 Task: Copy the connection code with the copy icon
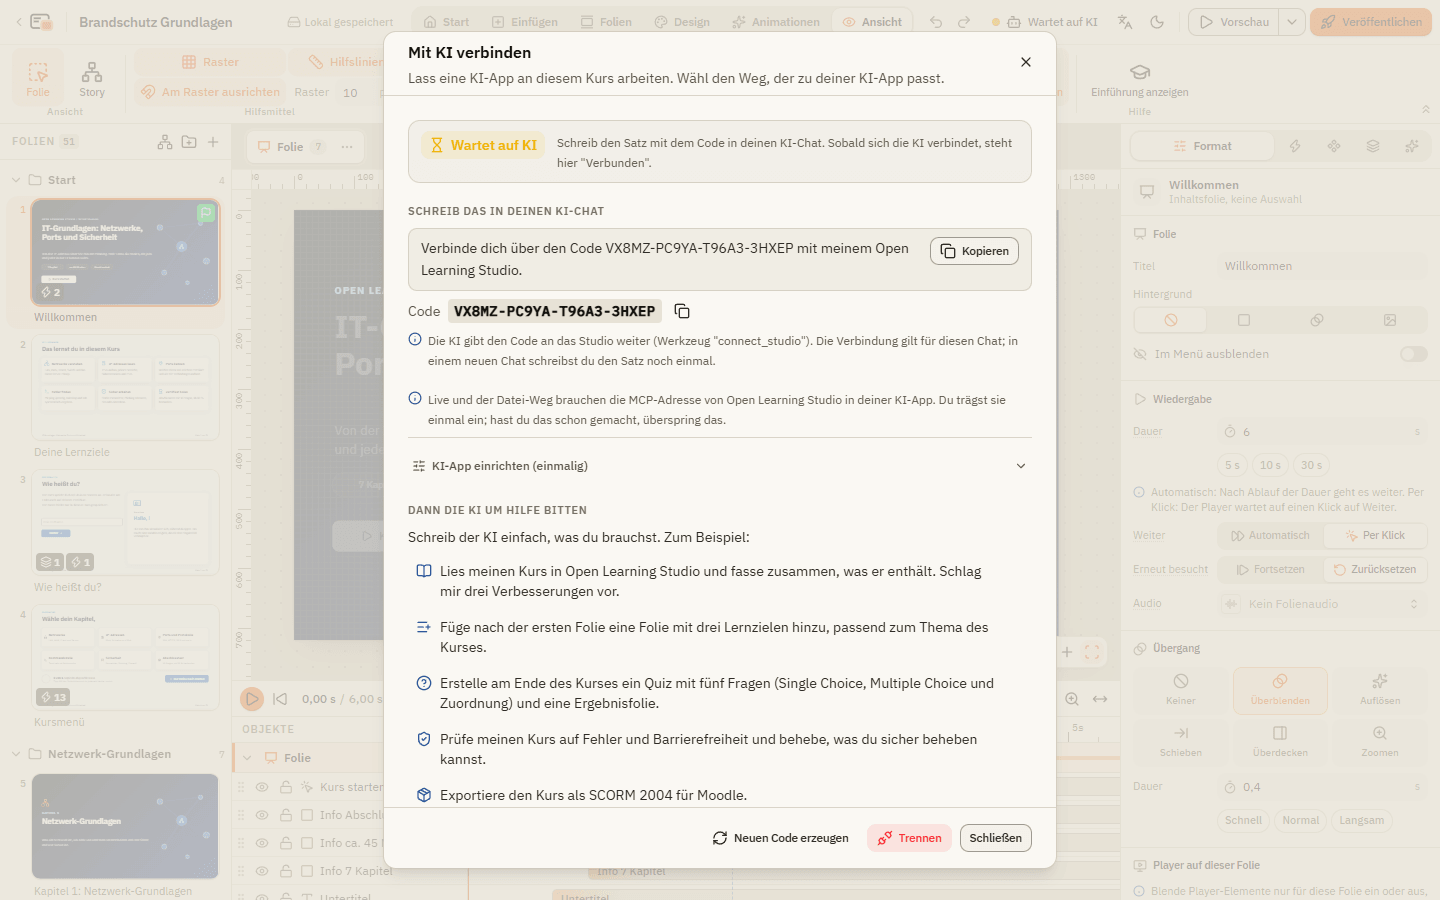click(x=682, y=311)
